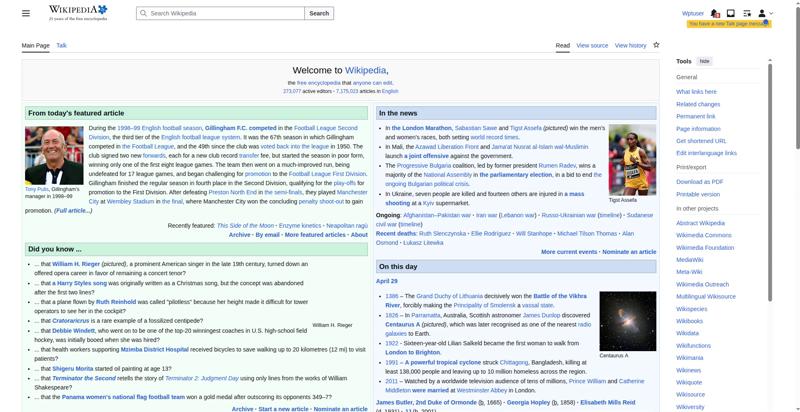The width and height of the screenshot is (800, 412).
Task: Open the Wptuser profile link
Action: click(692, 13)
